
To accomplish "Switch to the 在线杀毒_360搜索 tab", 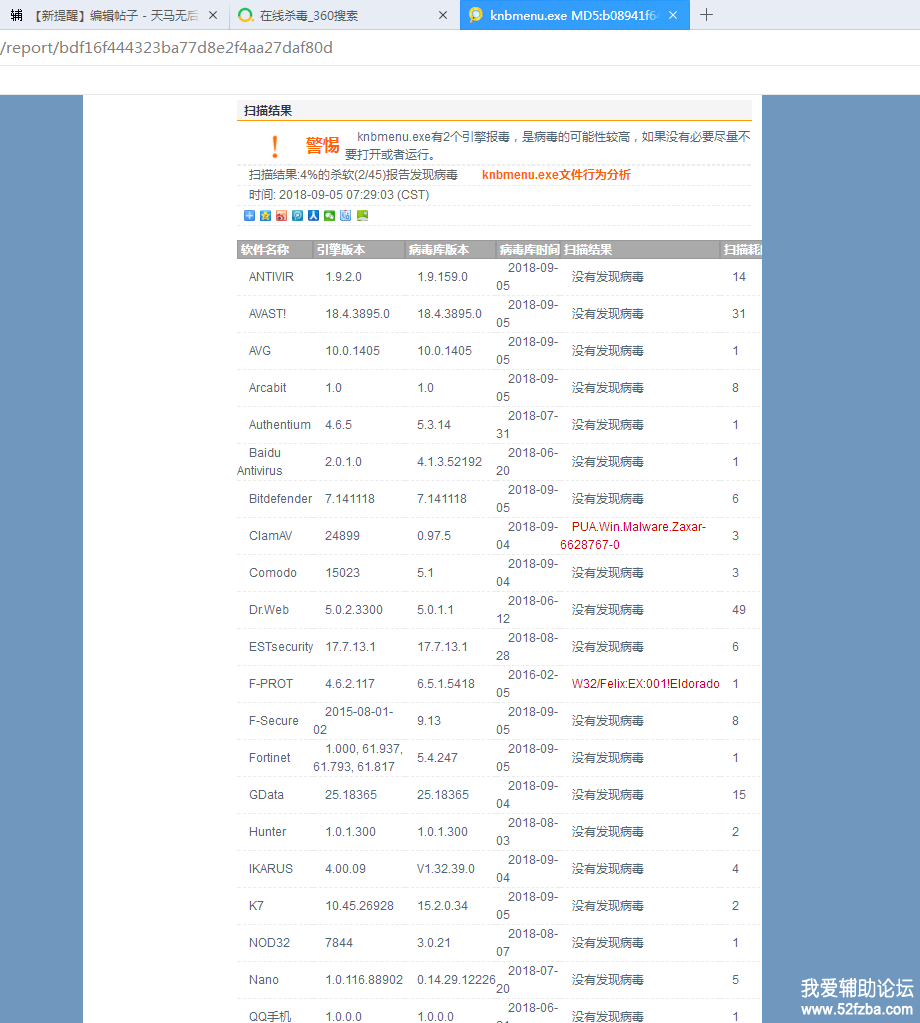I will click(x=345, y=15).
